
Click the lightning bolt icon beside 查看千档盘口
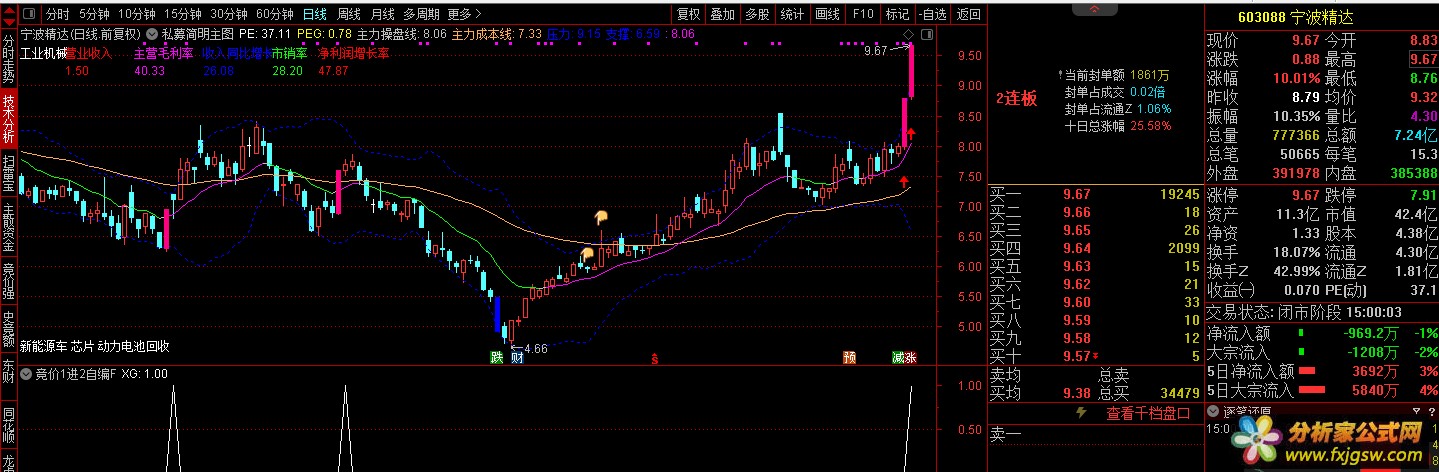(1080, 412)
